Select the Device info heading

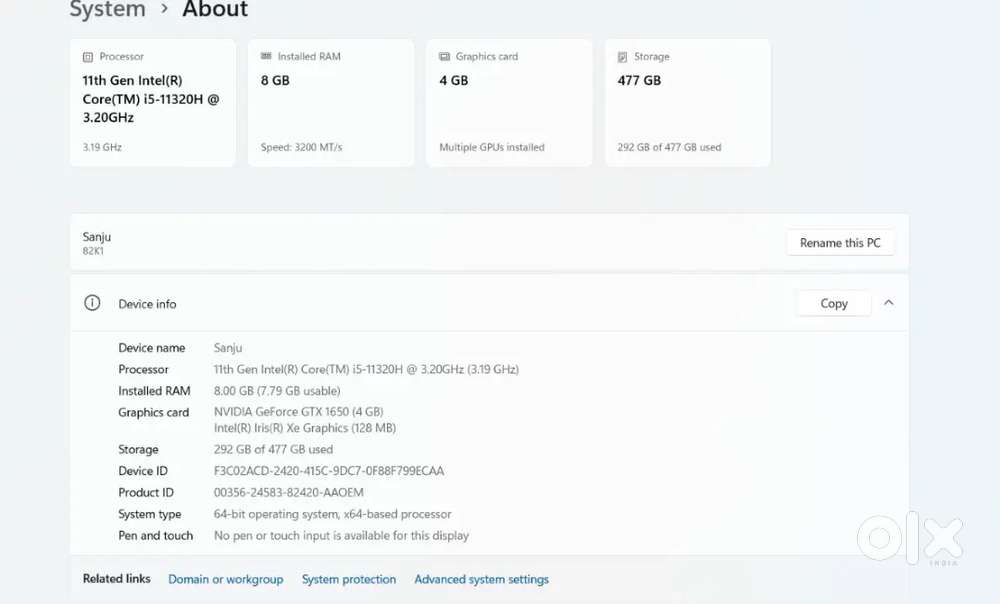coord(147,304)
